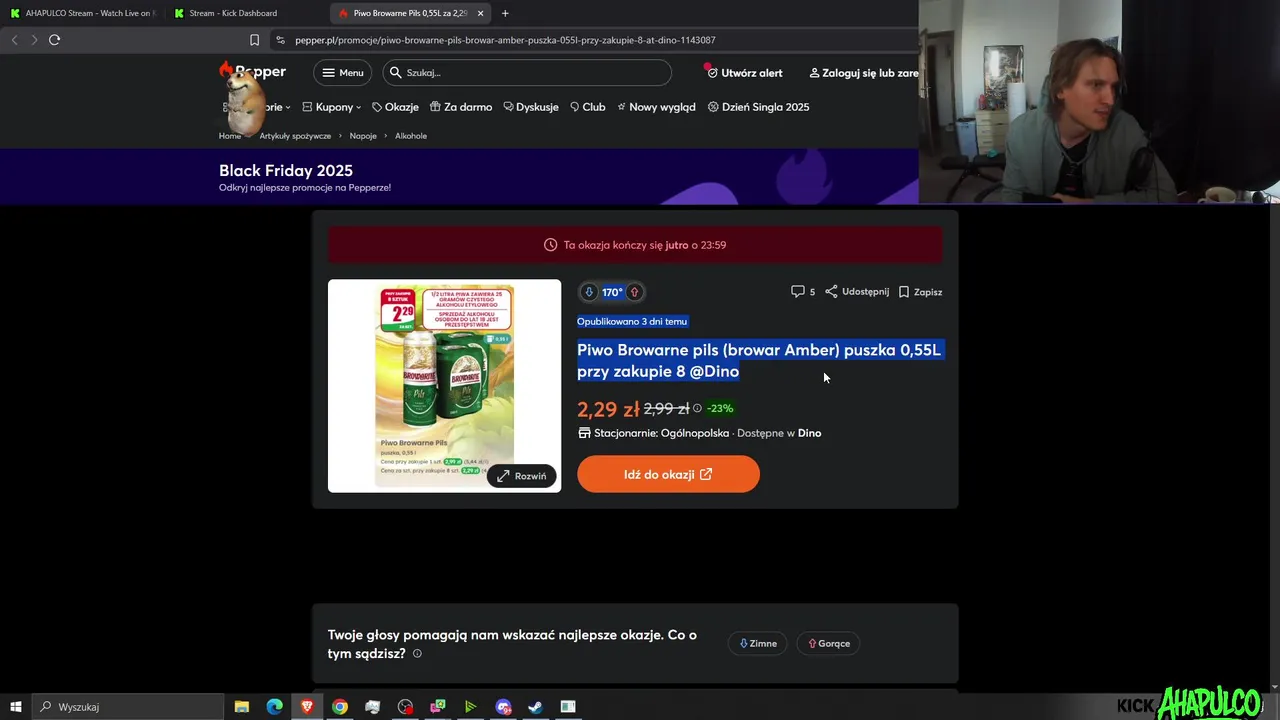Select Nowy wygląd in navigation

[656, 107]
